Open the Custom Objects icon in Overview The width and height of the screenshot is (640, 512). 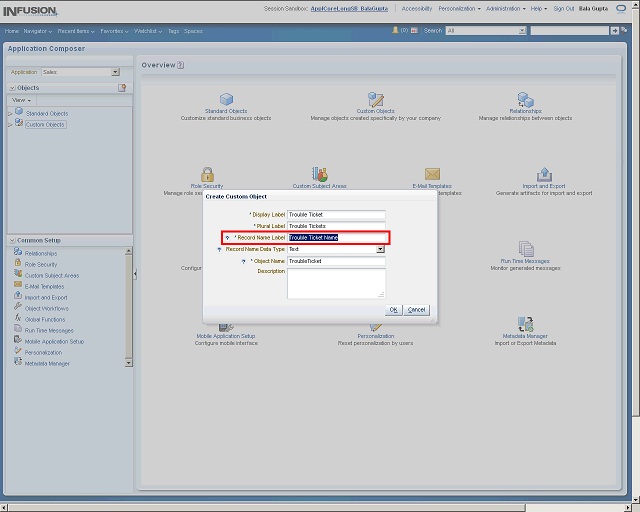tap(376, 99)
